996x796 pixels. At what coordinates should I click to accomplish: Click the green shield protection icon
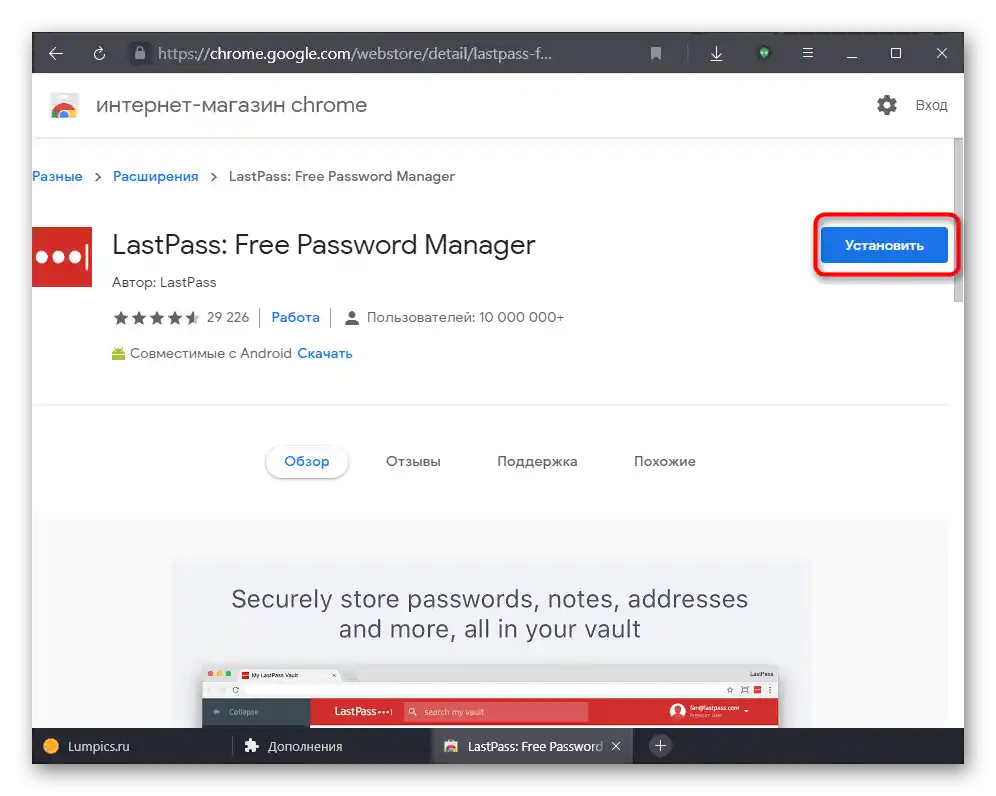764,53
